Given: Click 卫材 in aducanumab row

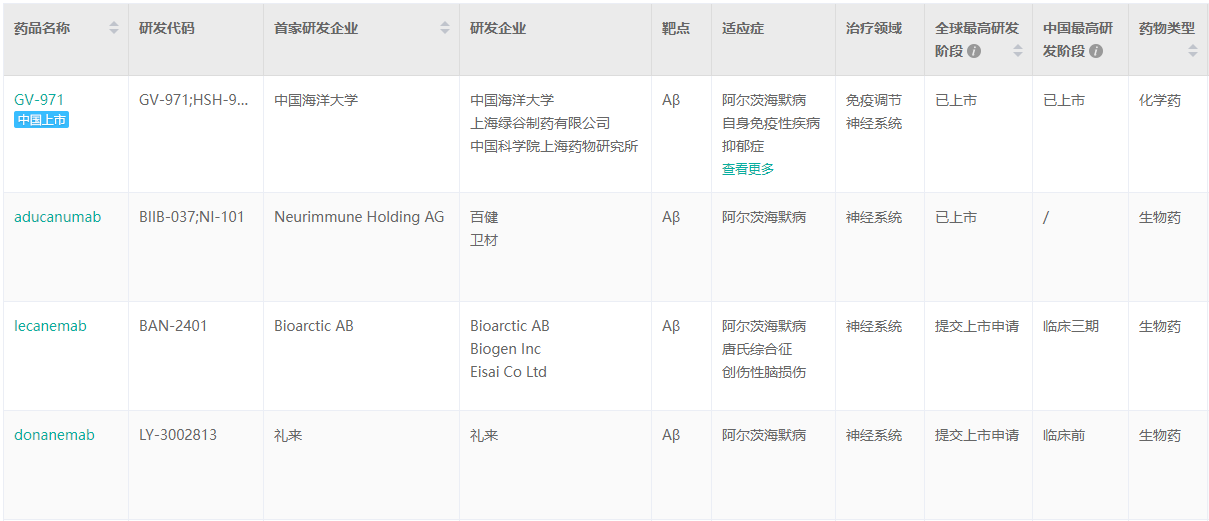Looking at the screenshot, I should (x=484, y=240).
